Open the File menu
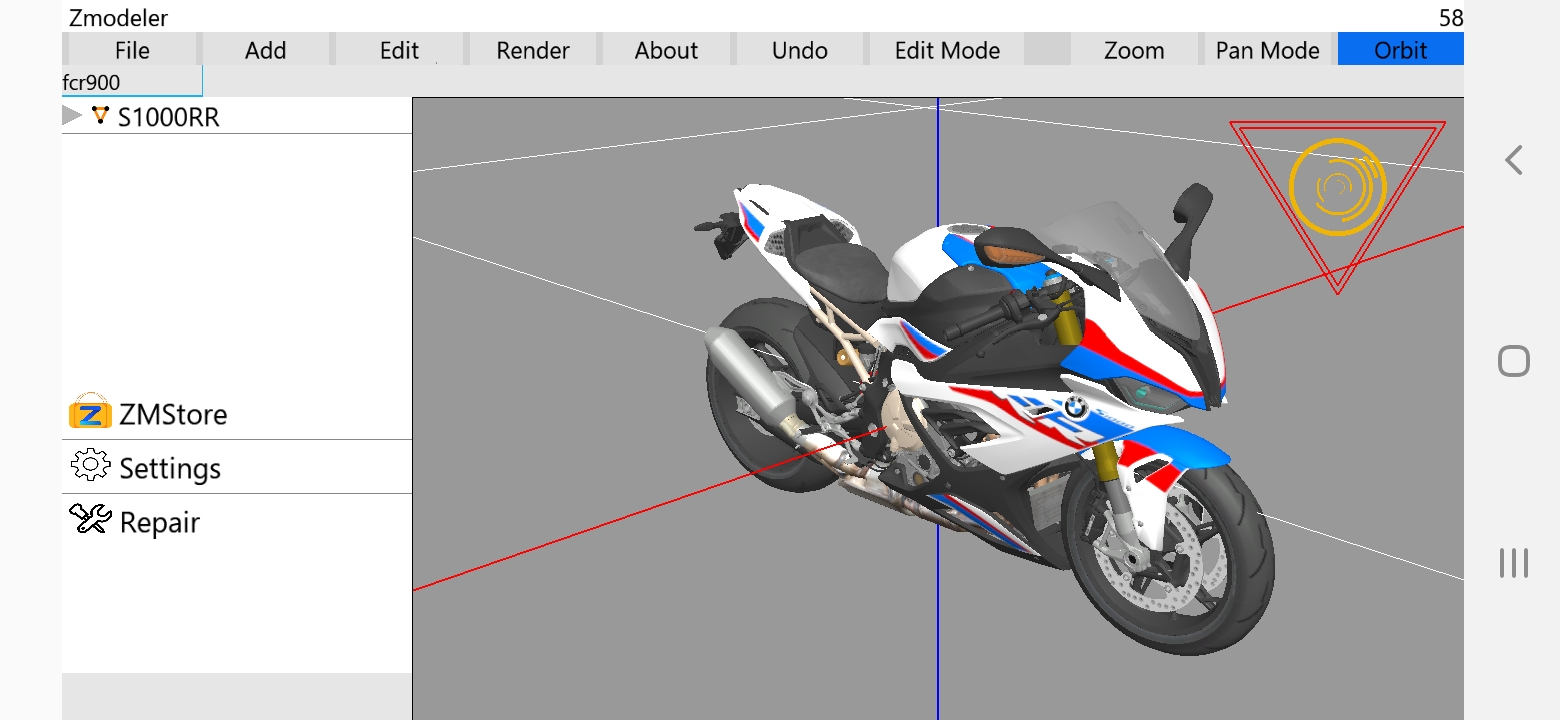The width and height of the screenshot is (1560, 720). click(132, 50)
